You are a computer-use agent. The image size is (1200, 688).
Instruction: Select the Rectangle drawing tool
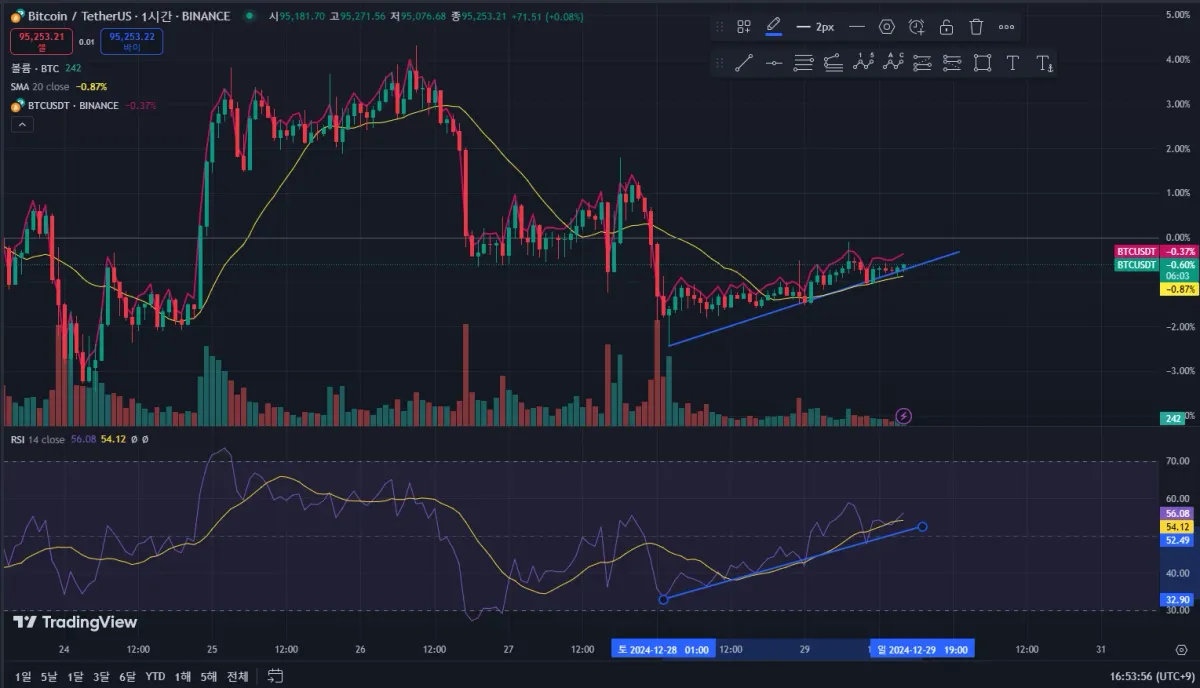[982, 63]
